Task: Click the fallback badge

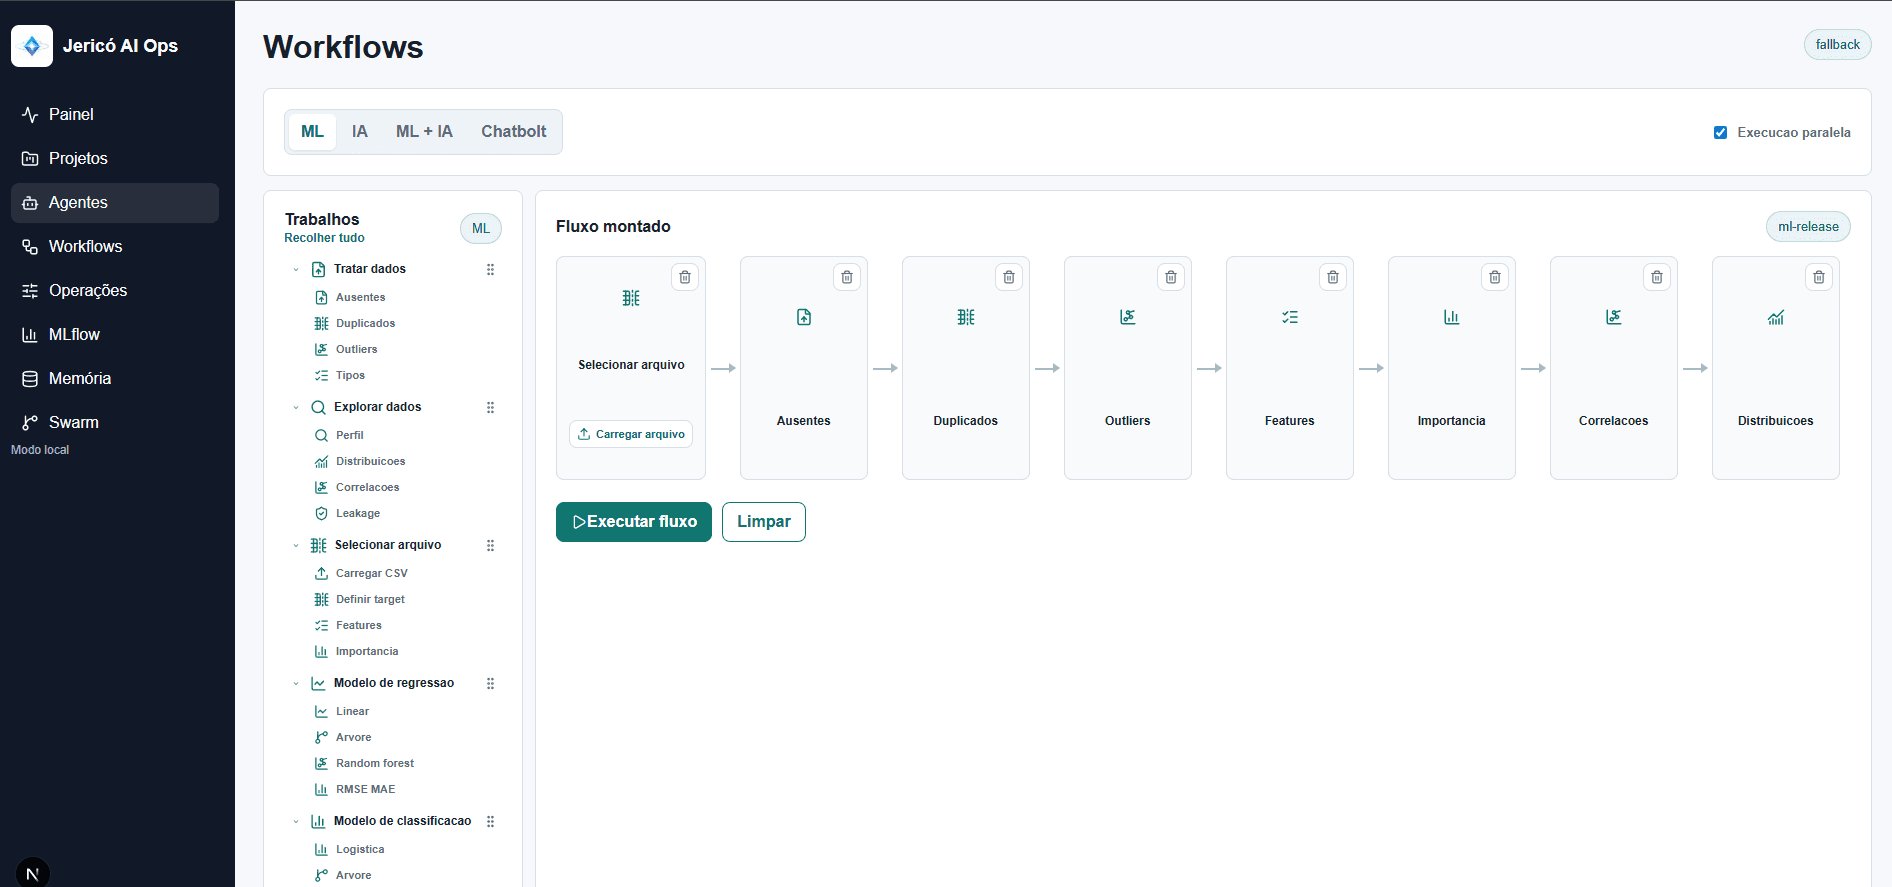Action: click(1837, 45)
